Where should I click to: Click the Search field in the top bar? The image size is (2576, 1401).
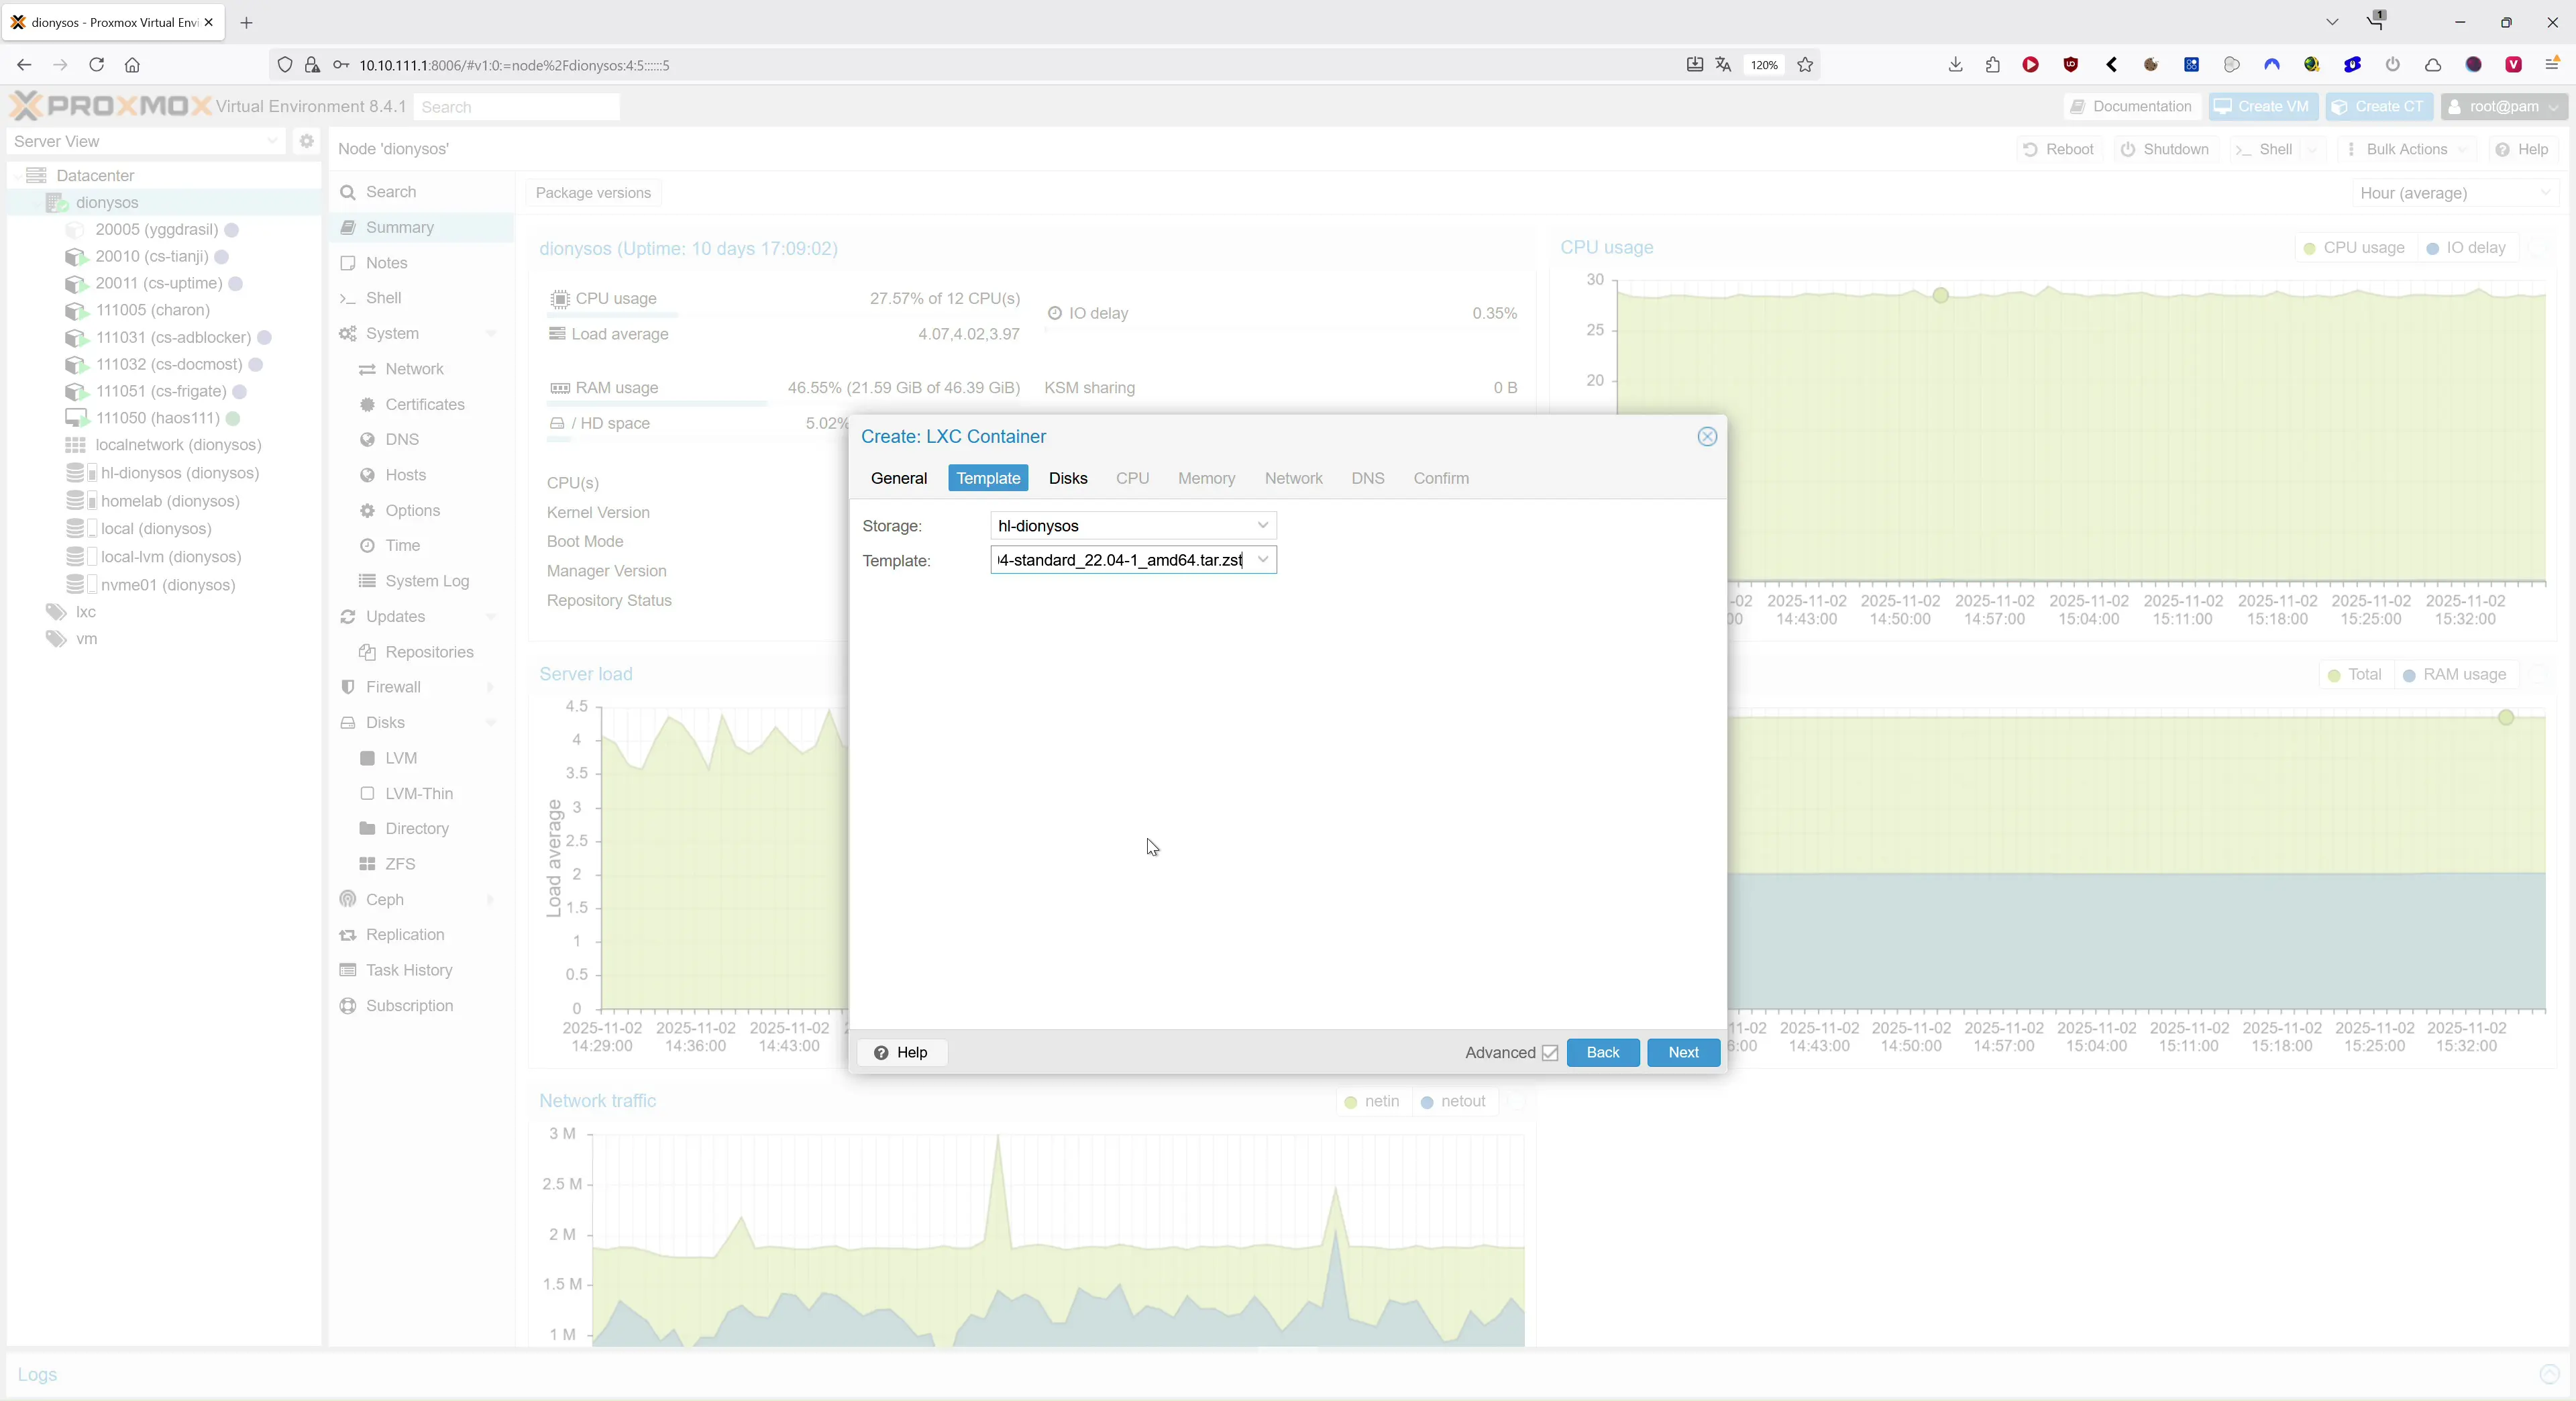tap(516, 106)
